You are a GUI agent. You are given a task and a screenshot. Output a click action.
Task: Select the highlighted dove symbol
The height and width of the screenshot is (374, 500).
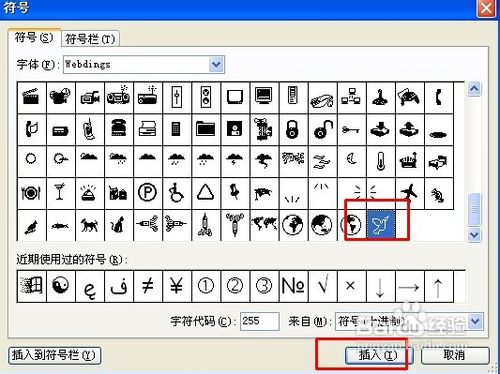click(x=380, y=225)
